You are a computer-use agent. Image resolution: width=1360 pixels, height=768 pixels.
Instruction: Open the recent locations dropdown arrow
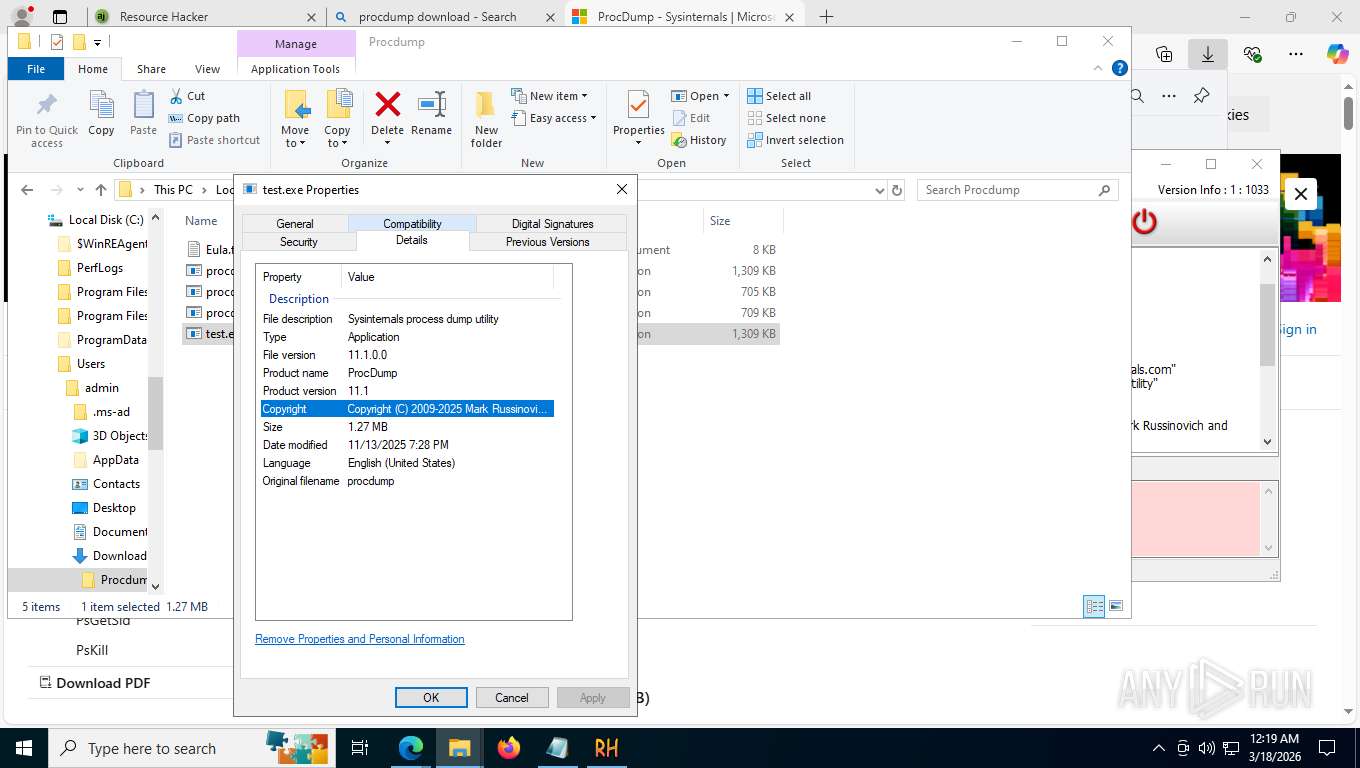[79, 190]
